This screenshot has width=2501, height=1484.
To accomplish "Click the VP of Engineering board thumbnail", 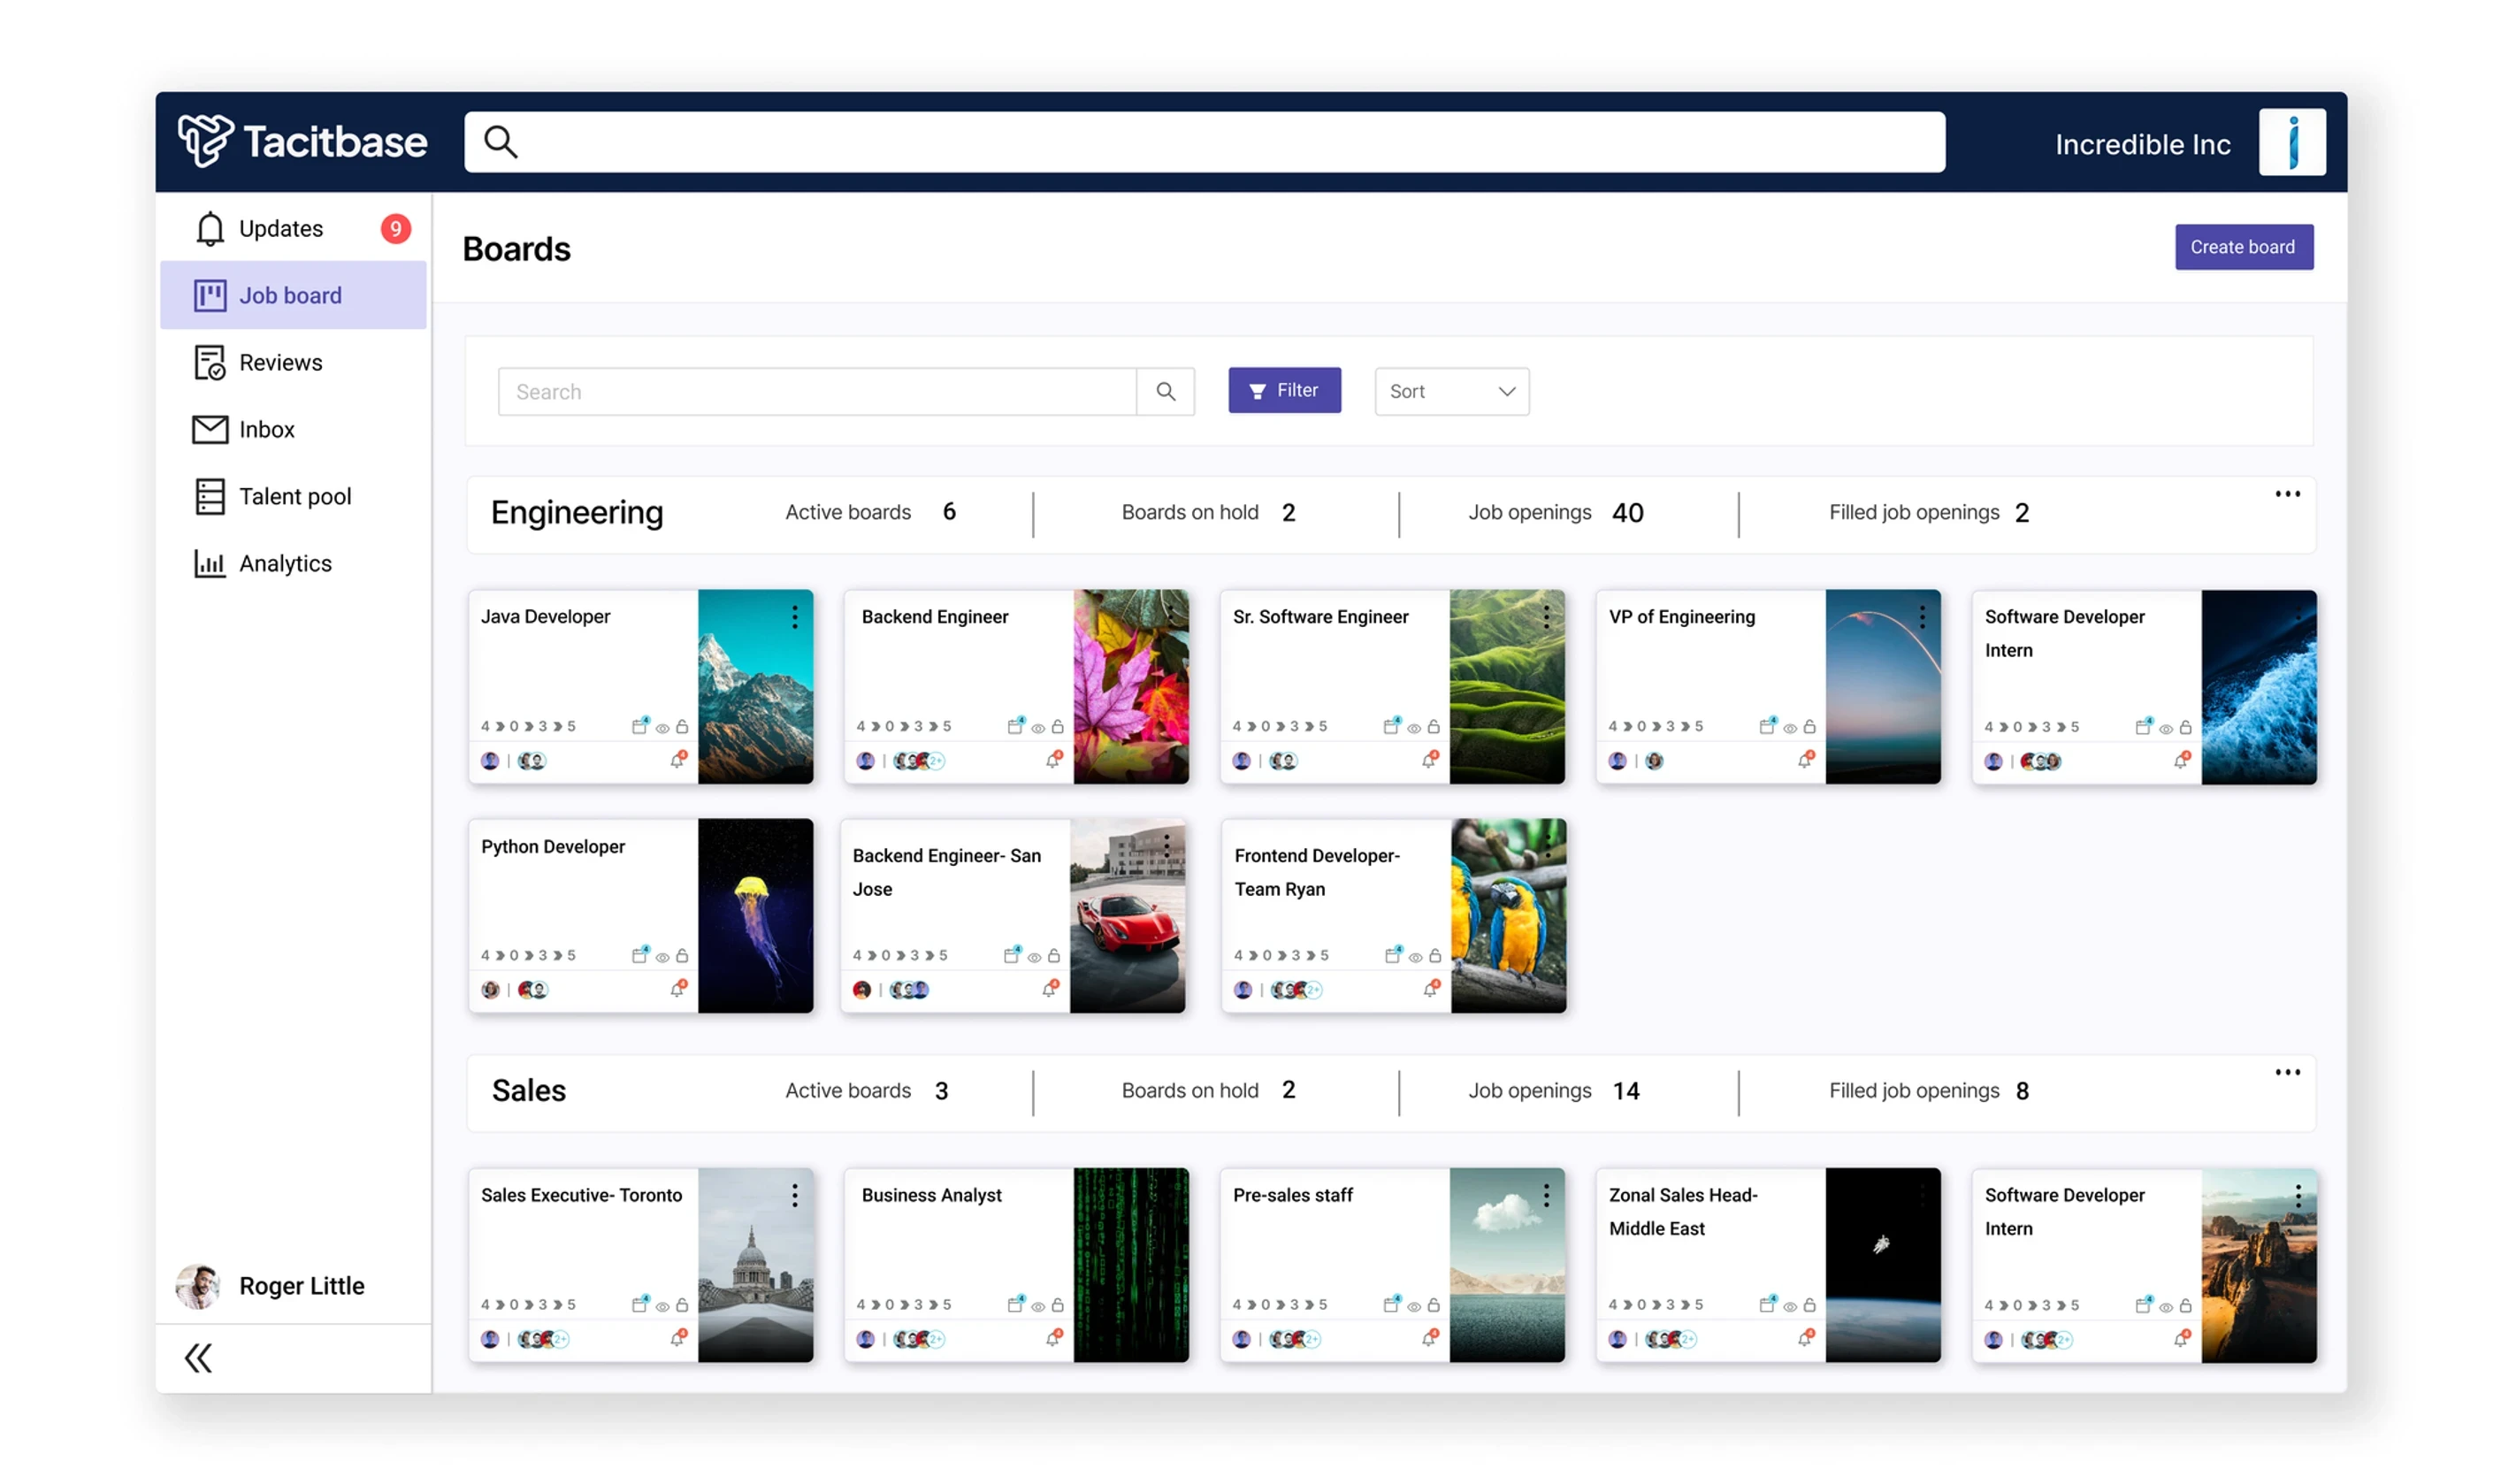I will pos(1879,685).
